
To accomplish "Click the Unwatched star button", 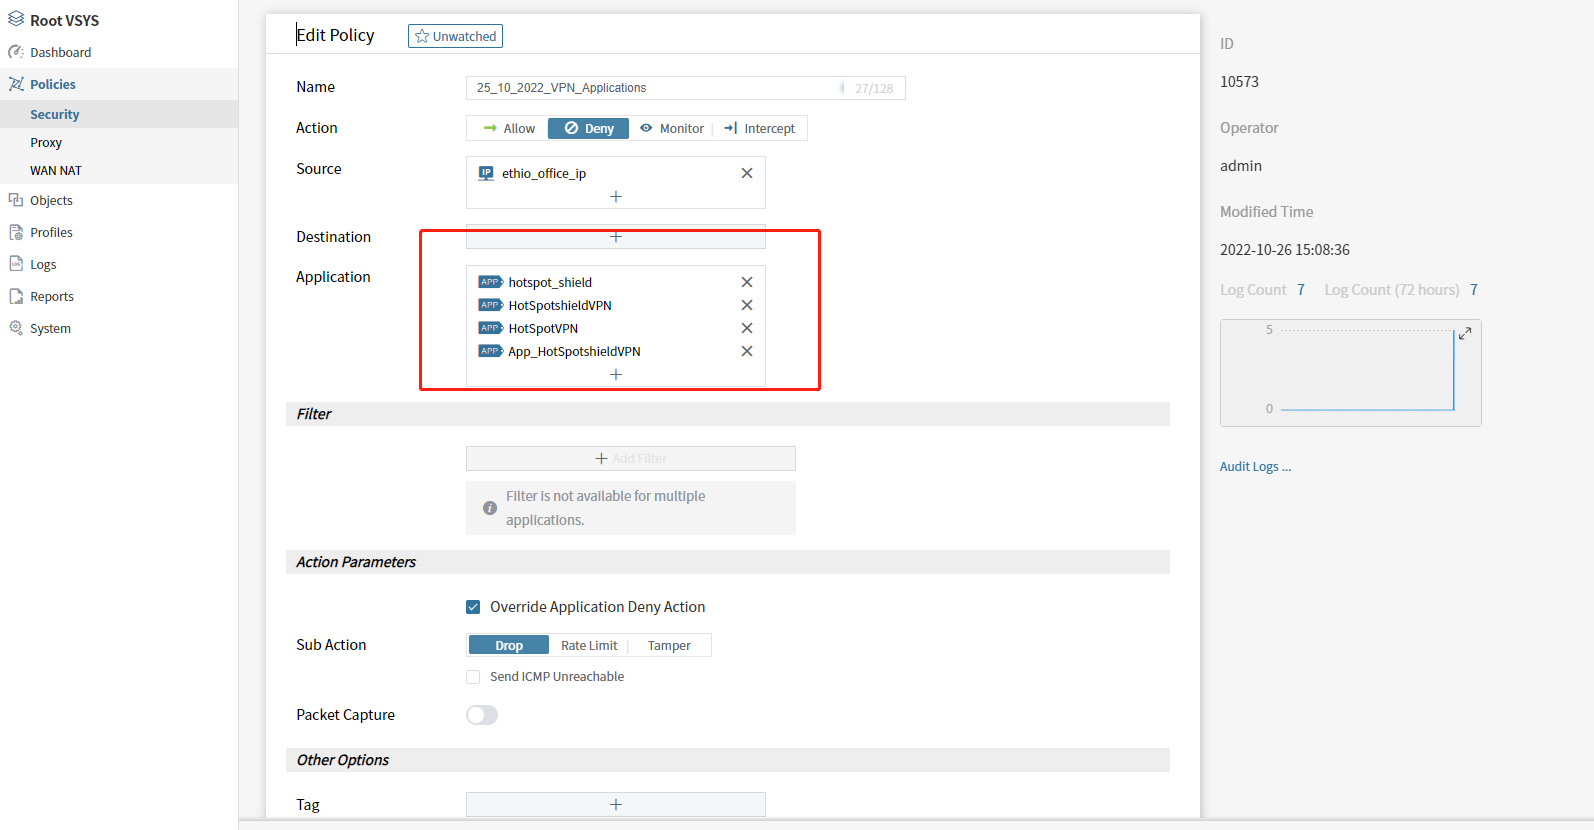I will tap(455, 36).
